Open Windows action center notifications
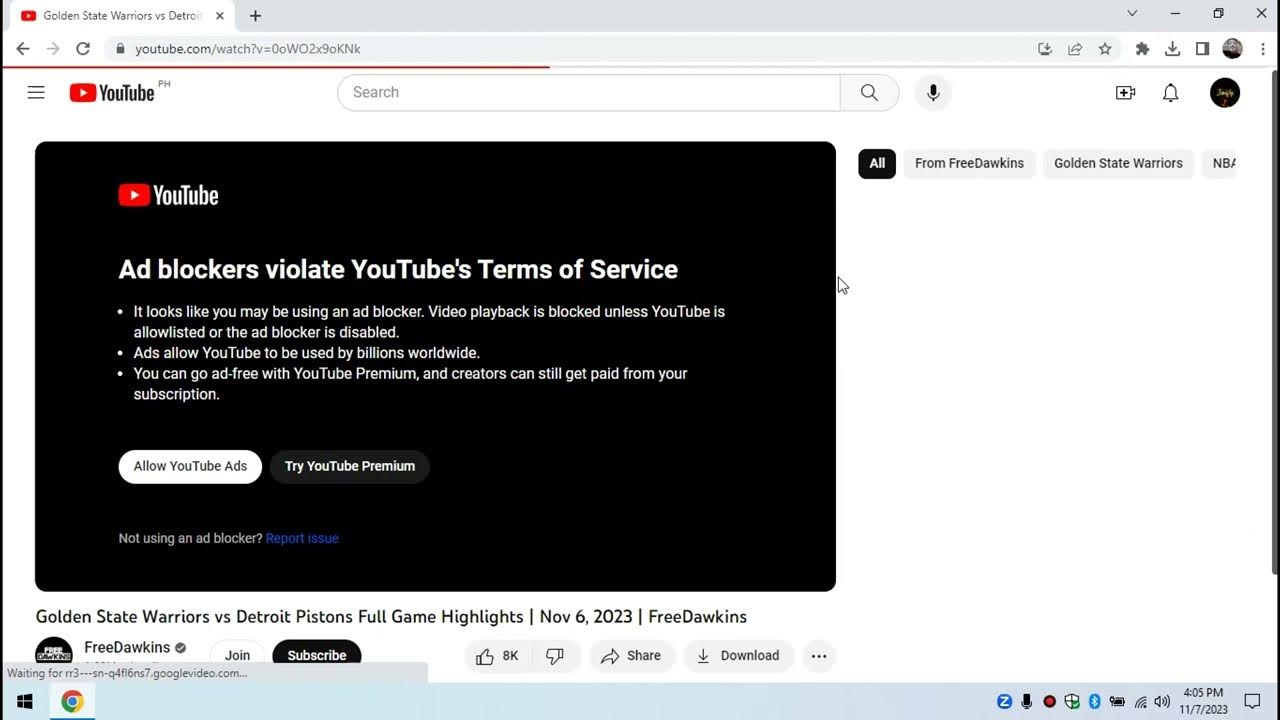This screenshot has width=1280, height=720. click(x=1252, y=701)
